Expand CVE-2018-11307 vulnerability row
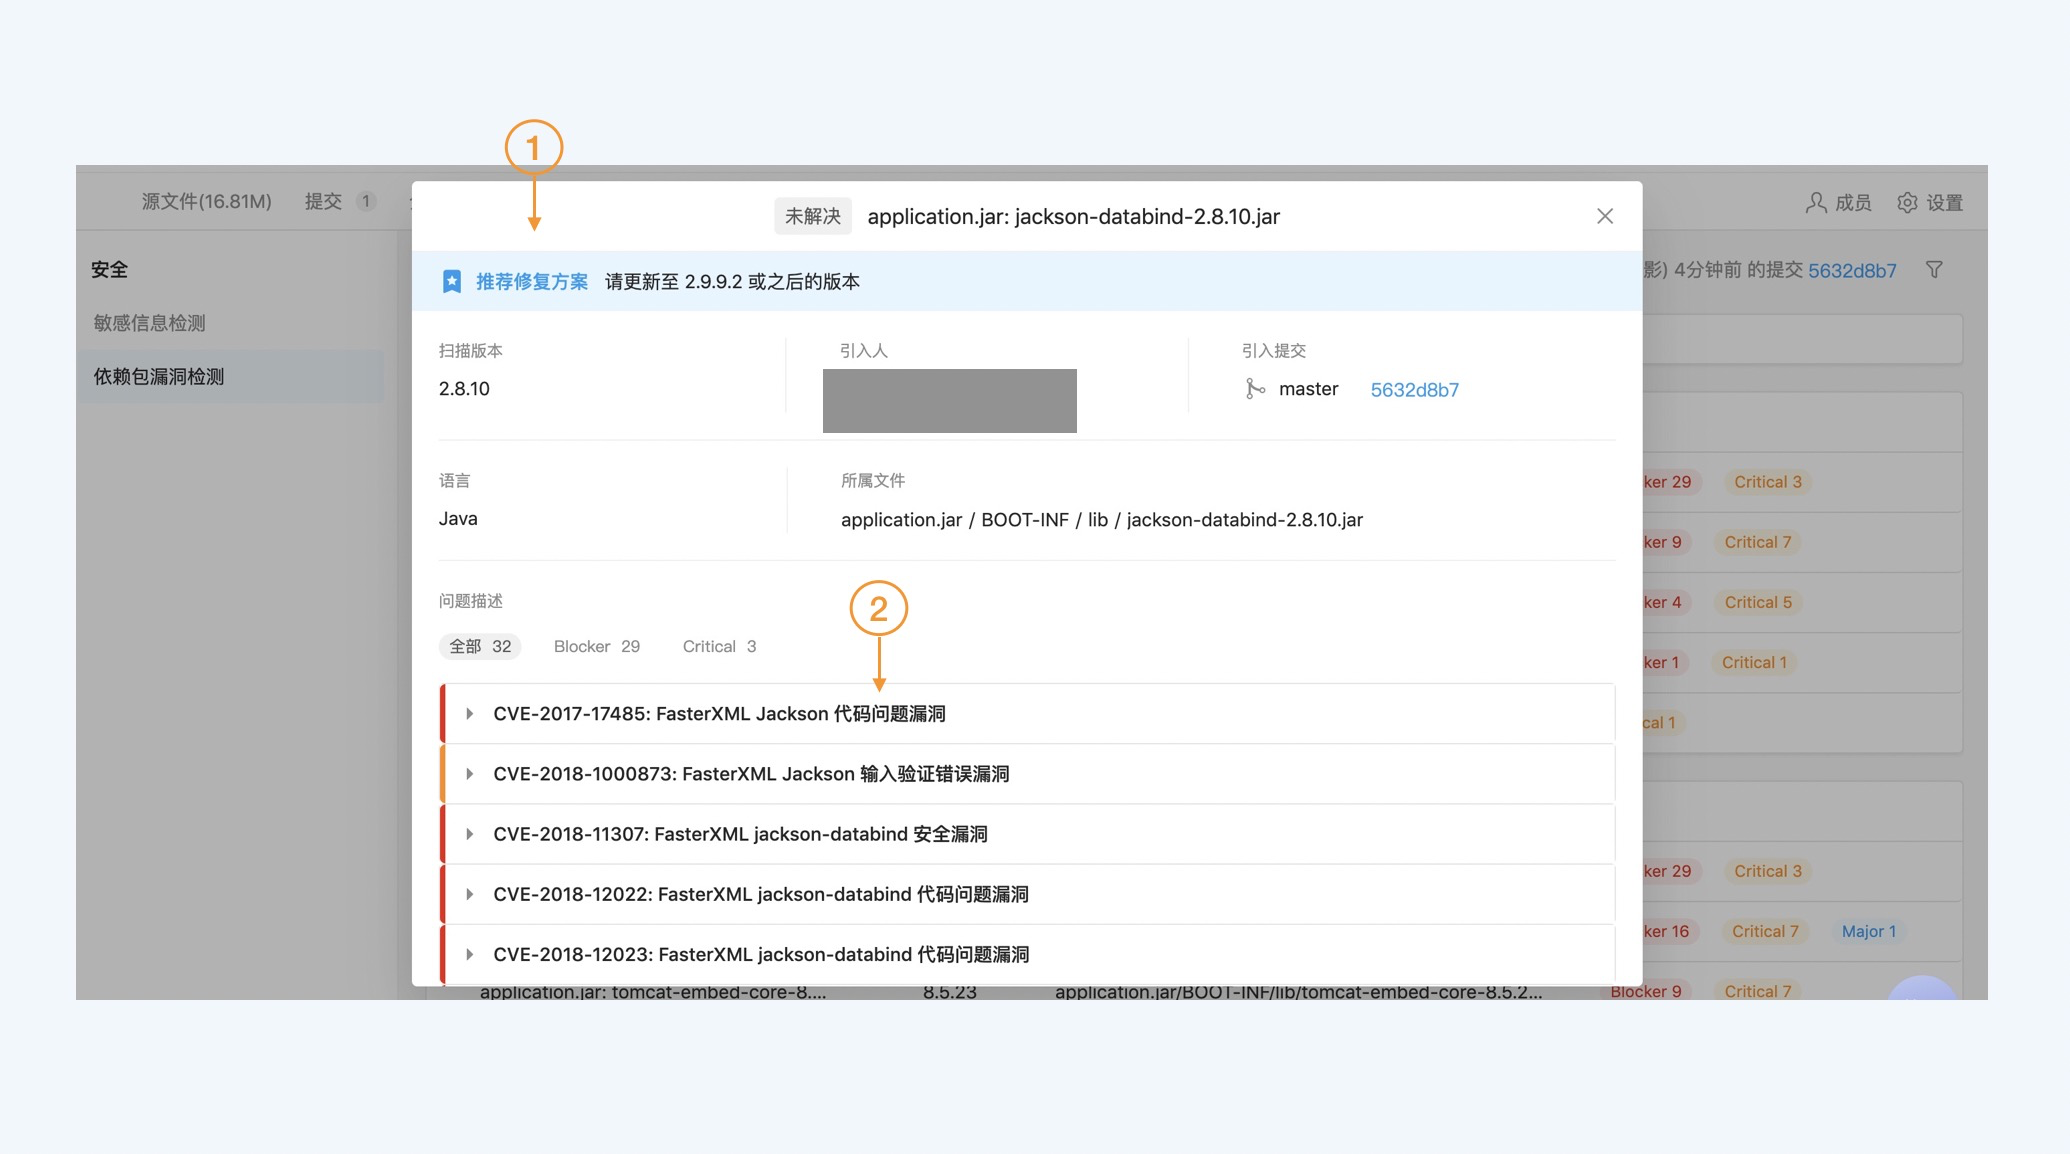The image size is (2070, 1154). (470, 834)
